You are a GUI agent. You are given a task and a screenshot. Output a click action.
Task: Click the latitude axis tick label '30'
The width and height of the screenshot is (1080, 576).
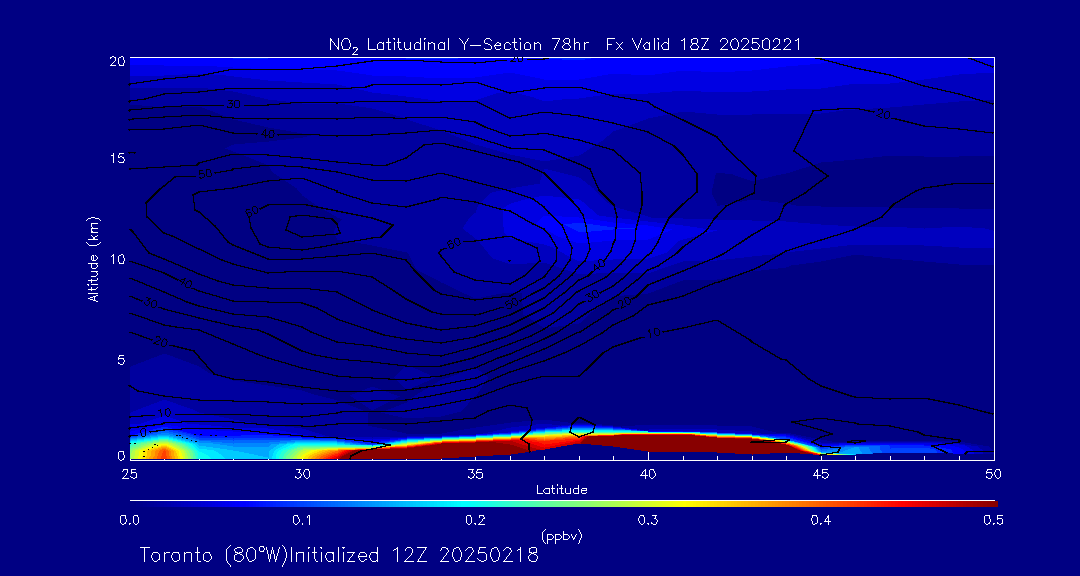[x=302, y=473]
